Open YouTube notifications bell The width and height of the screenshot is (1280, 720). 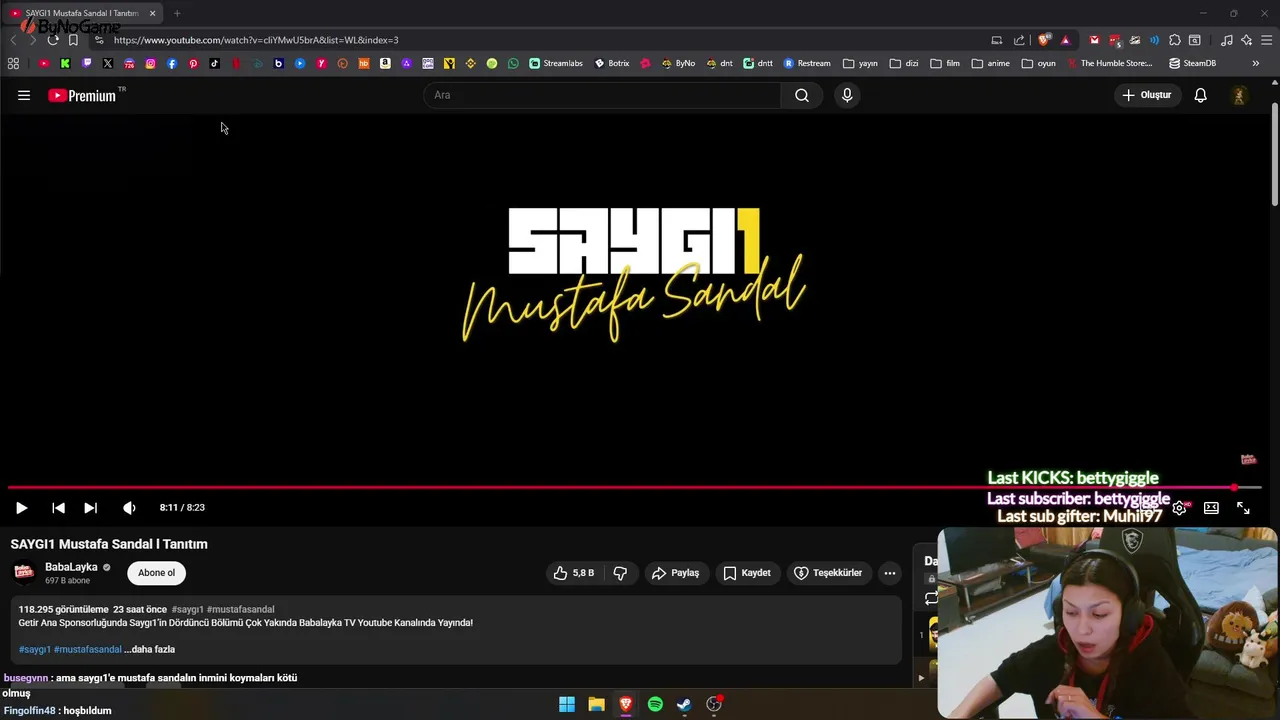[x=1200, y=95]
